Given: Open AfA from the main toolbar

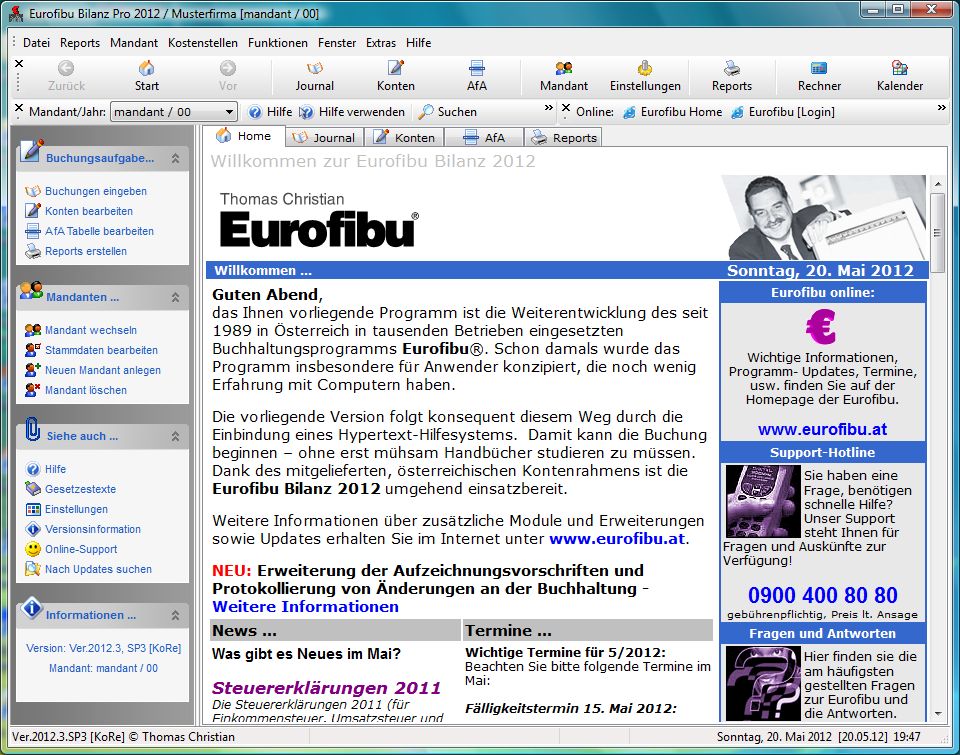Looking at the screenshot, I should click(476, 76).
